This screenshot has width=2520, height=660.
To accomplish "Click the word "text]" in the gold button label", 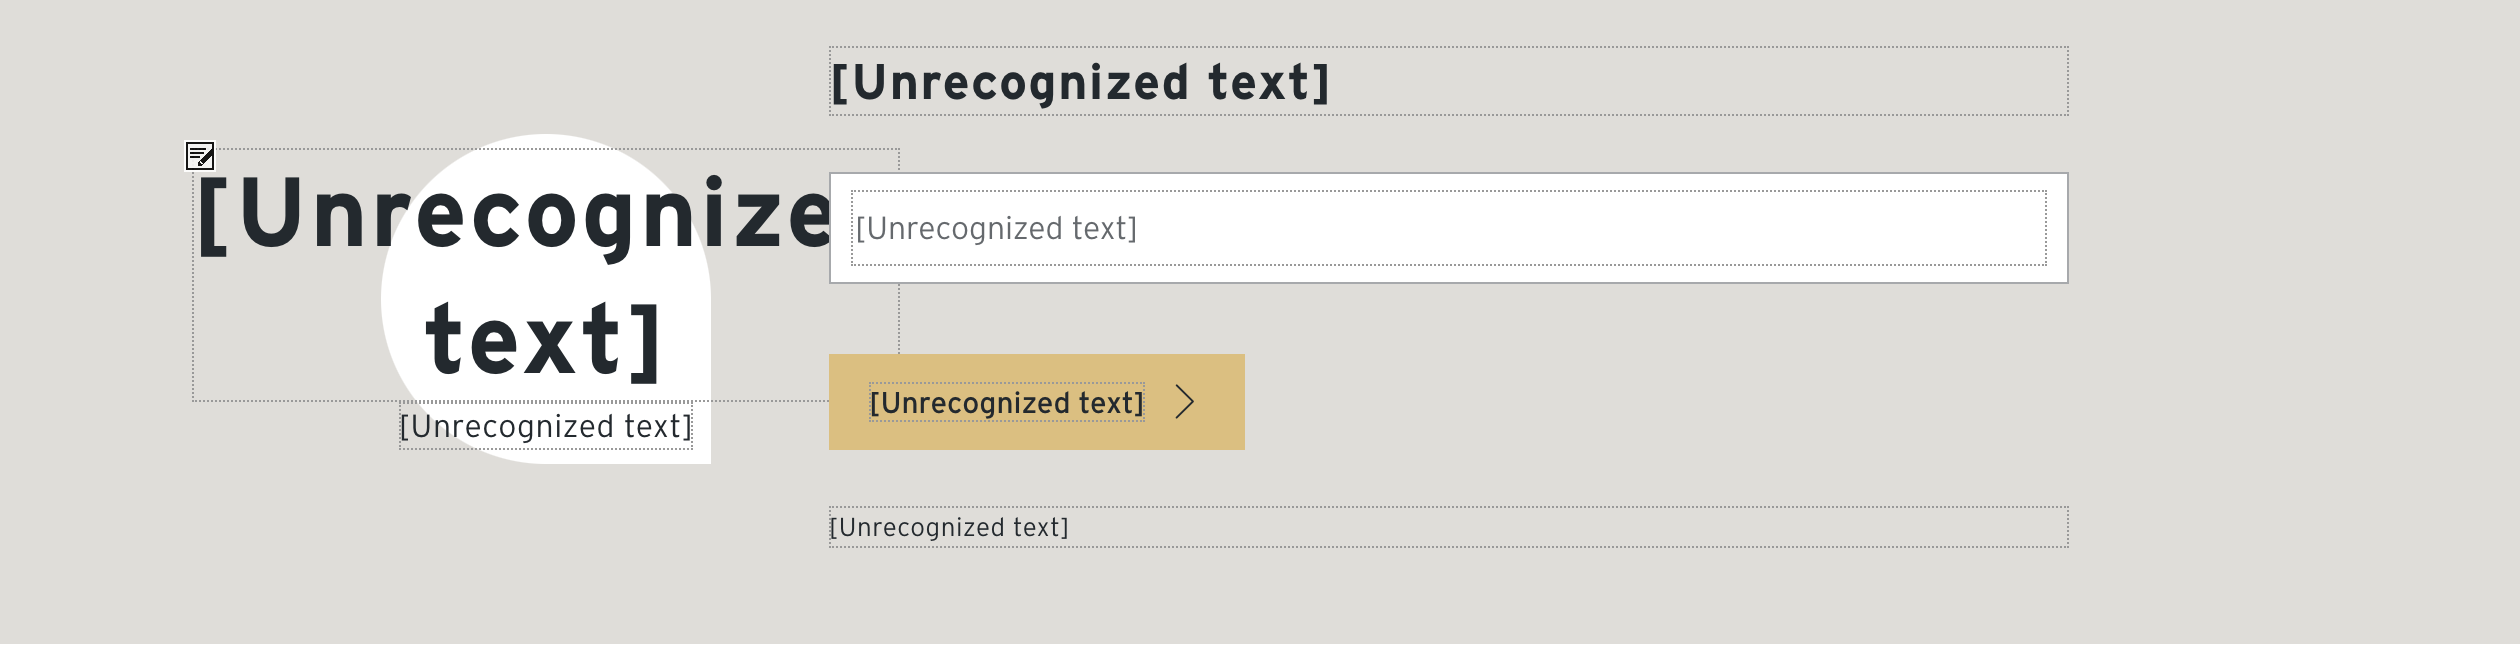I will (1111, 403).
